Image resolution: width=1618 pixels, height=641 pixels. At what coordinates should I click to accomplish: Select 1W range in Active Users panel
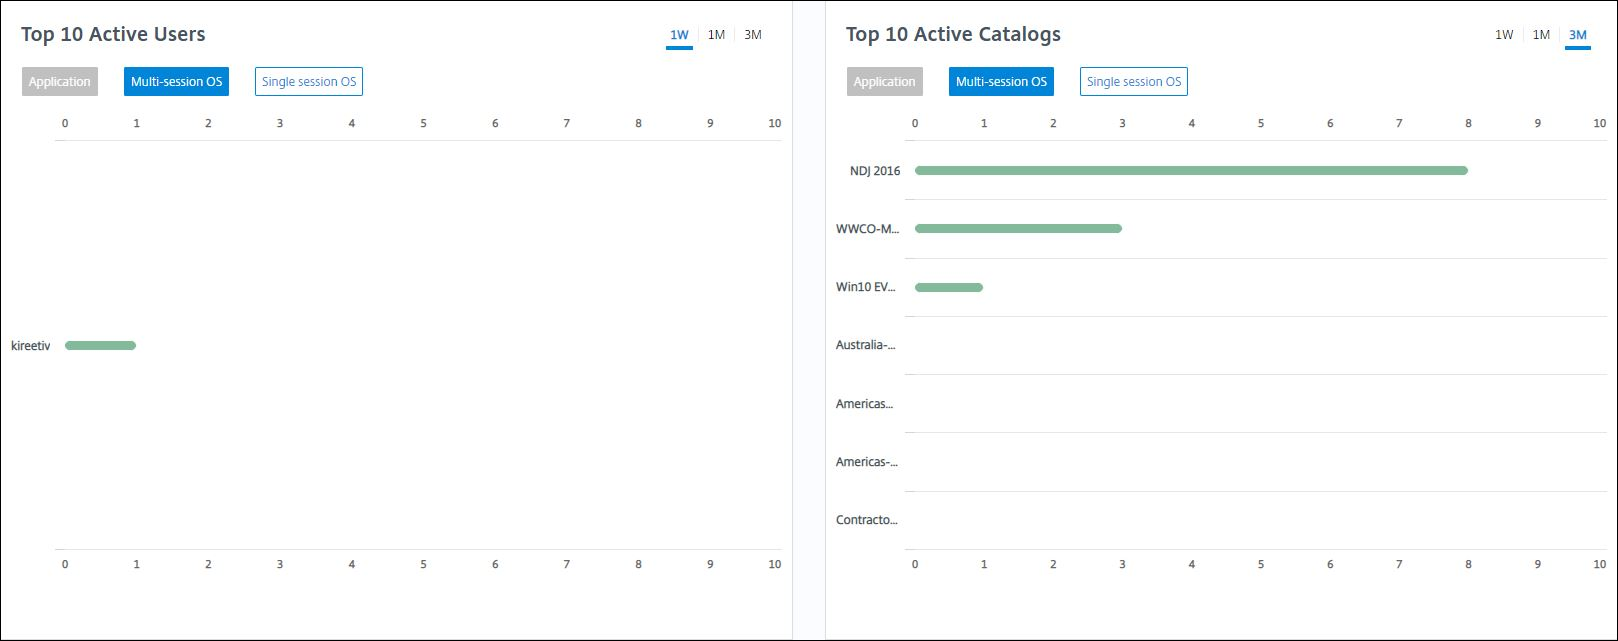coord(679,35)
